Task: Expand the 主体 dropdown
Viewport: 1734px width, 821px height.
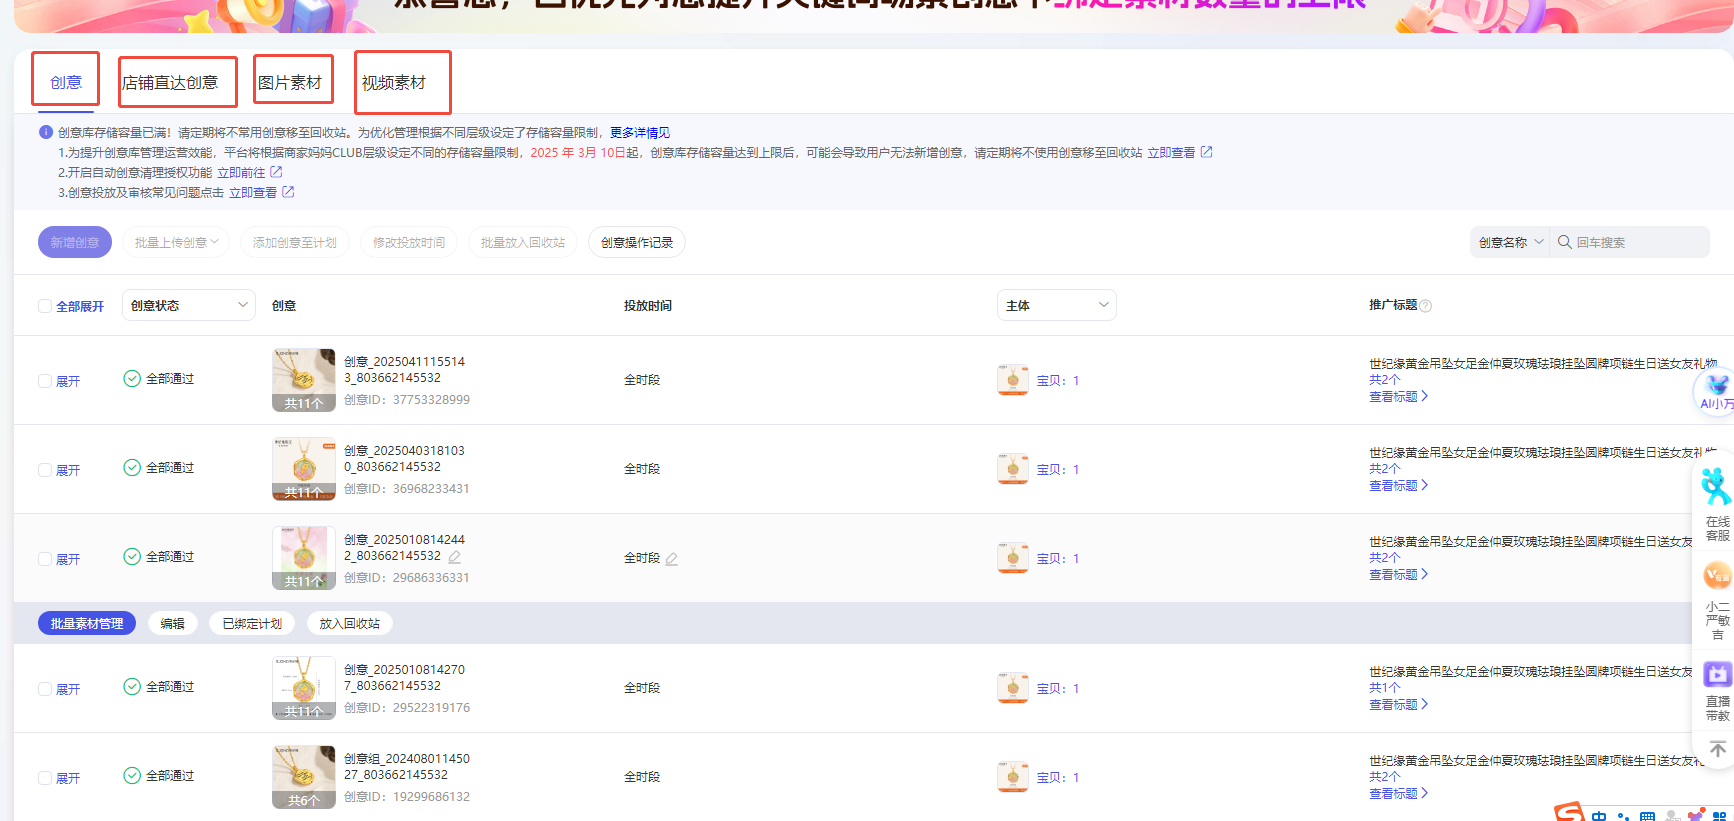Action: coord(1056,306)
